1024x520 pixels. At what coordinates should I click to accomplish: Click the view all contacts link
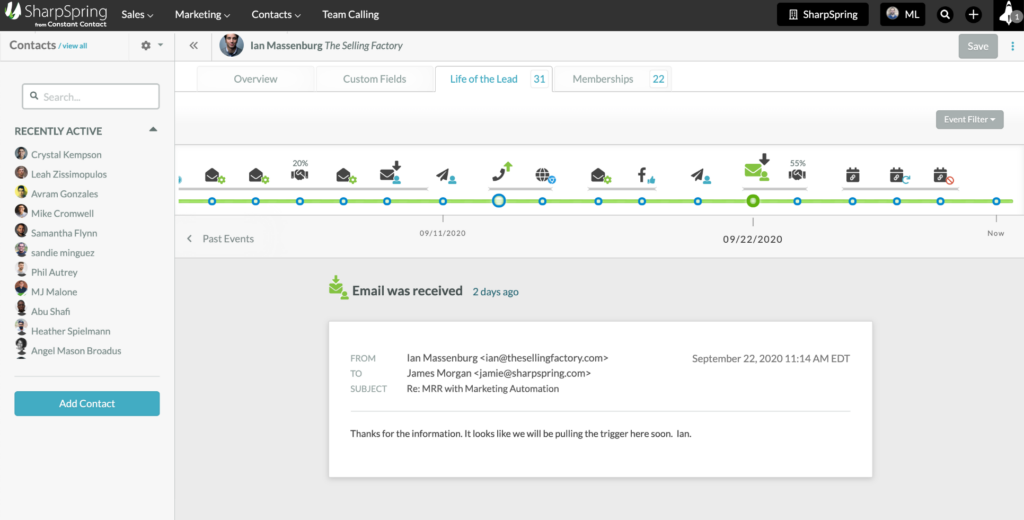pos(74,46)
